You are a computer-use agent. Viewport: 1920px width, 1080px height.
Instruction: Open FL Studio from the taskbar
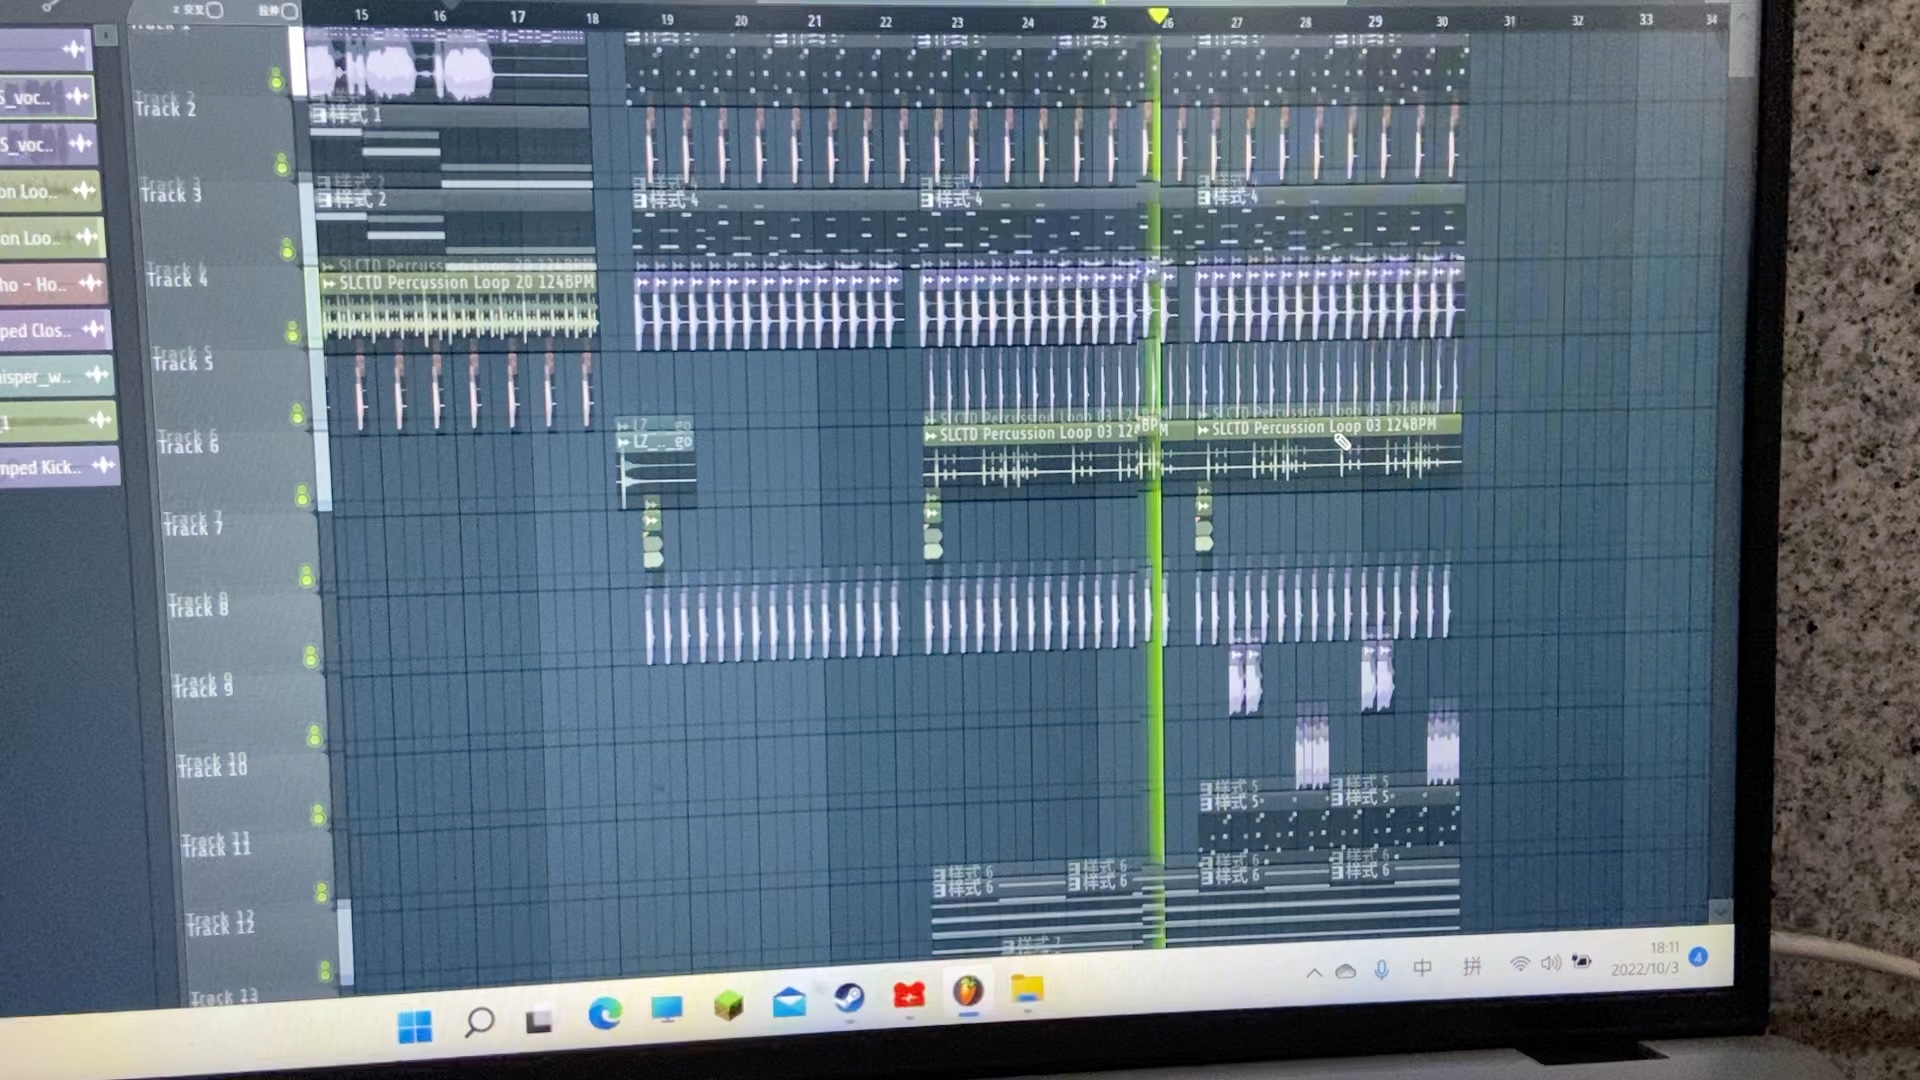point(967,993)
